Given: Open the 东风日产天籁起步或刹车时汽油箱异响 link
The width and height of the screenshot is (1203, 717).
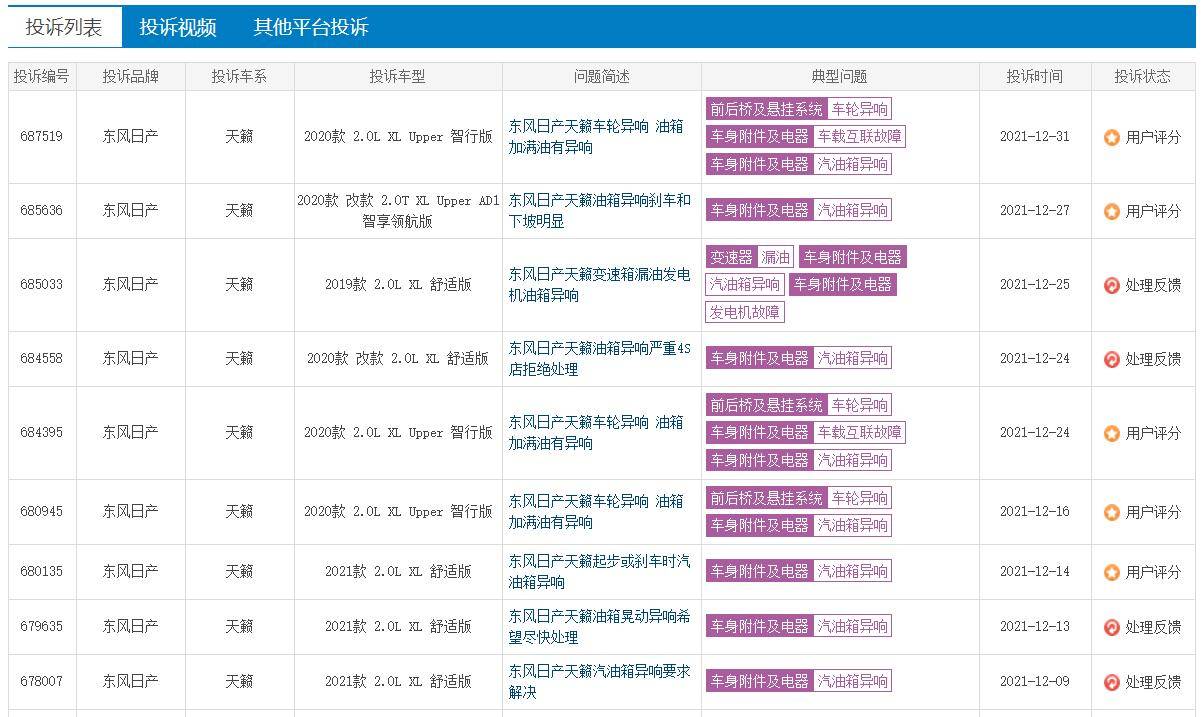Looking at the screenshot, I should (599, 572).
